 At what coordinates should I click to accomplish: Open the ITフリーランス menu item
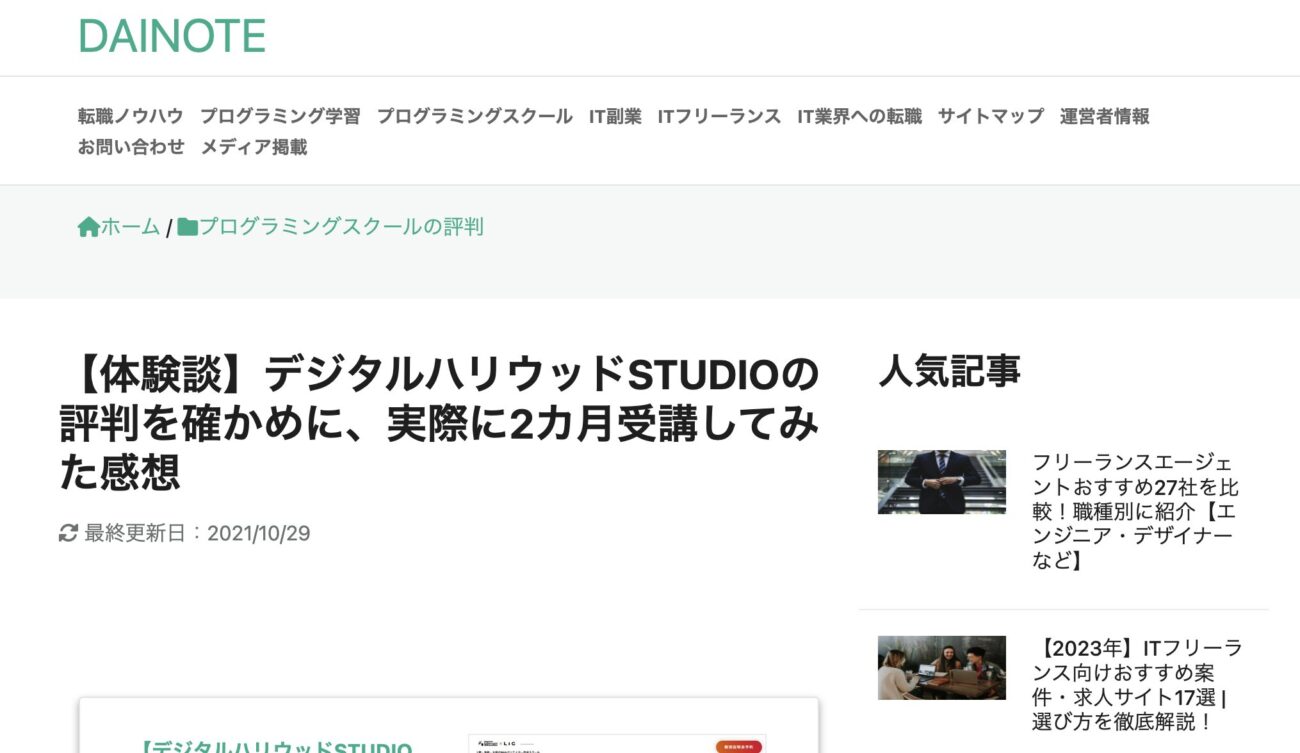719,116
